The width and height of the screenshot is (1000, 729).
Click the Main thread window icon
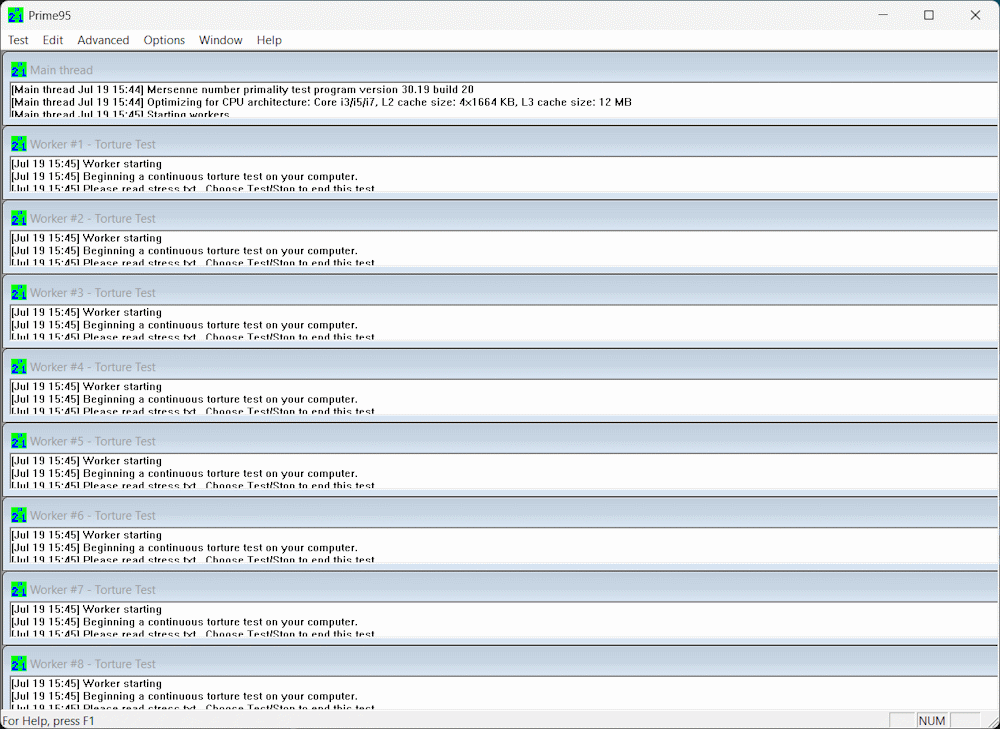point(18,70)
